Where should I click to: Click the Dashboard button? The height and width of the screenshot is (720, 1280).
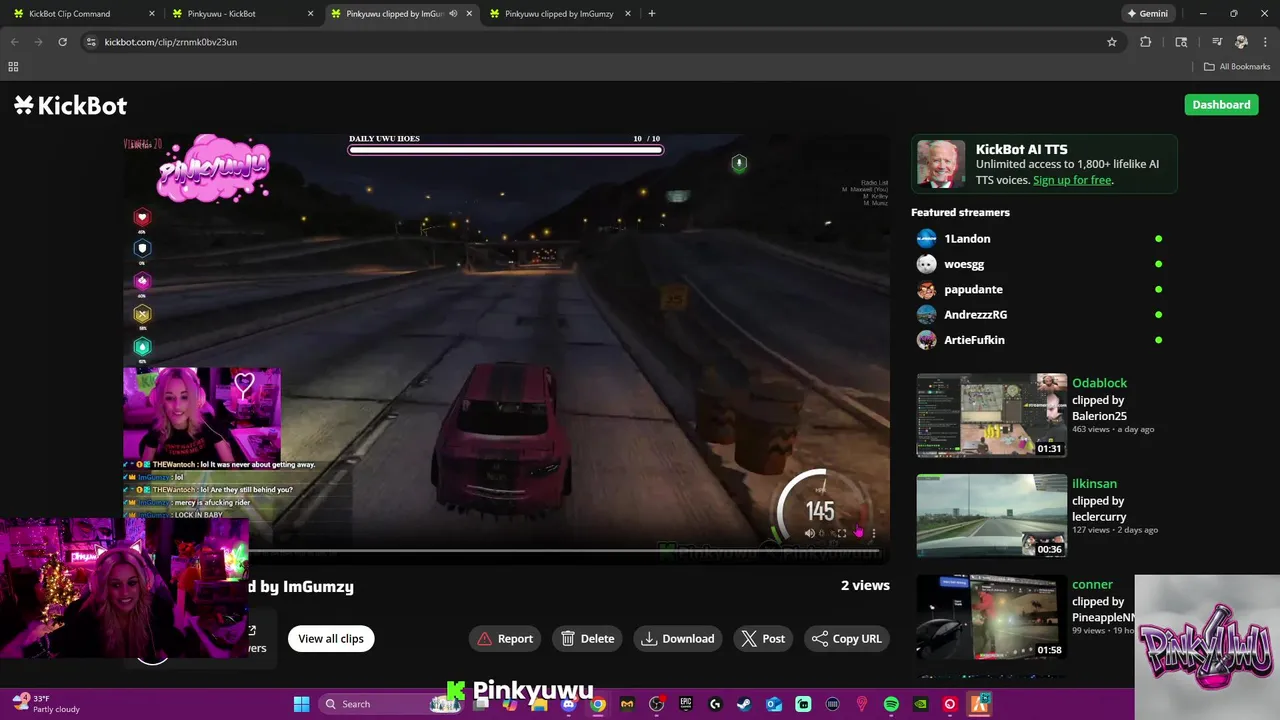click(x=1221, y=105)
